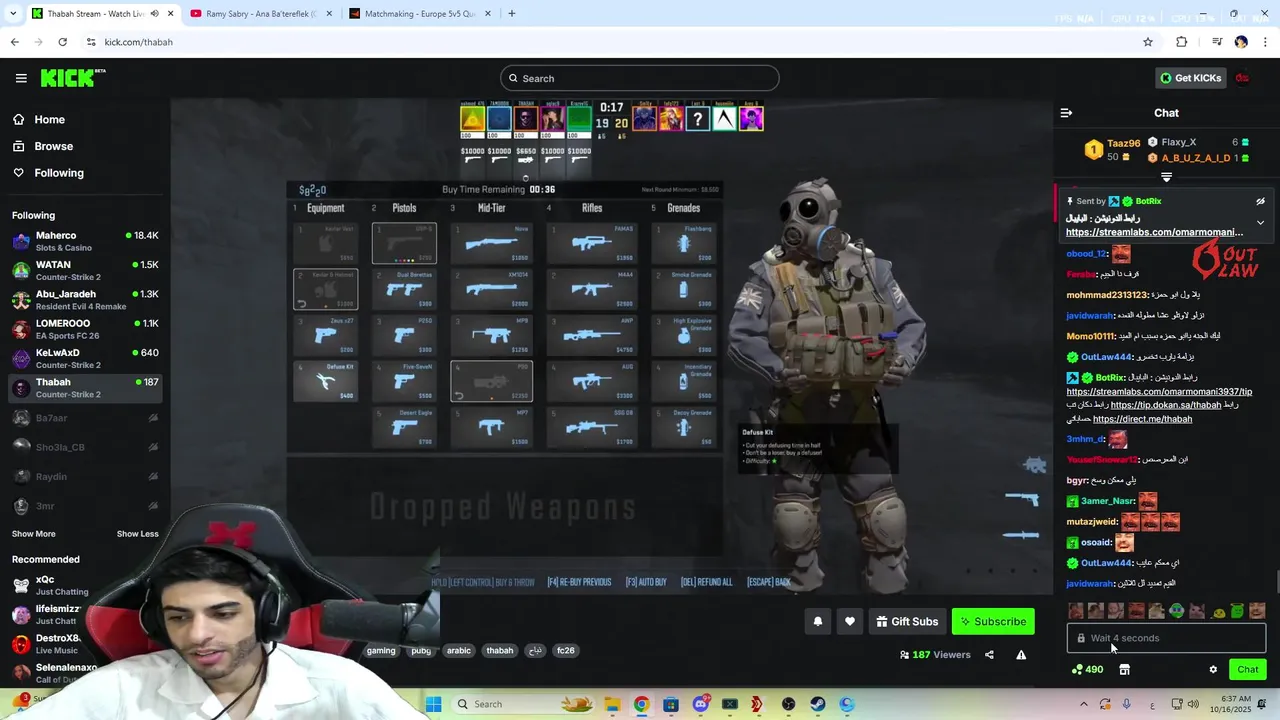The height and width of the screenshot is (720, 1280).
Task: Open Abu_Jaradeh's channel in Following list
Action: click(85, 300)
